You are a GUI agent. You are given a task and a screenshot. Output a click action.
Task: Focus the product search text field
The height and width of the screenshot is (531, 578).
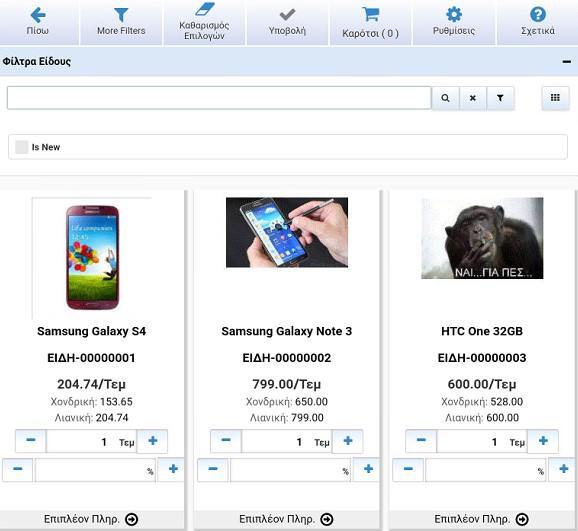coord(219,98)
